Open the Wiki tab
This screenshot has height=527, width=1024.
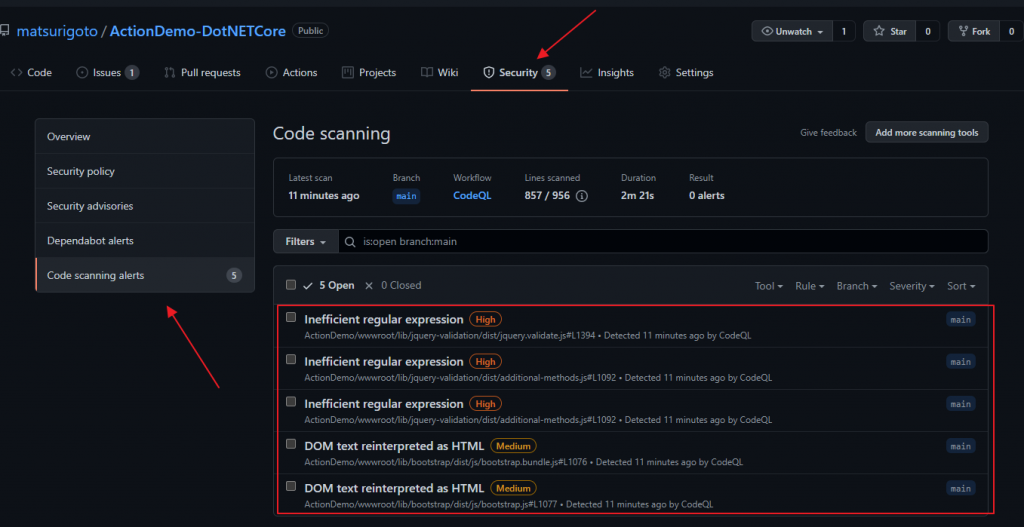click(440, 72)
